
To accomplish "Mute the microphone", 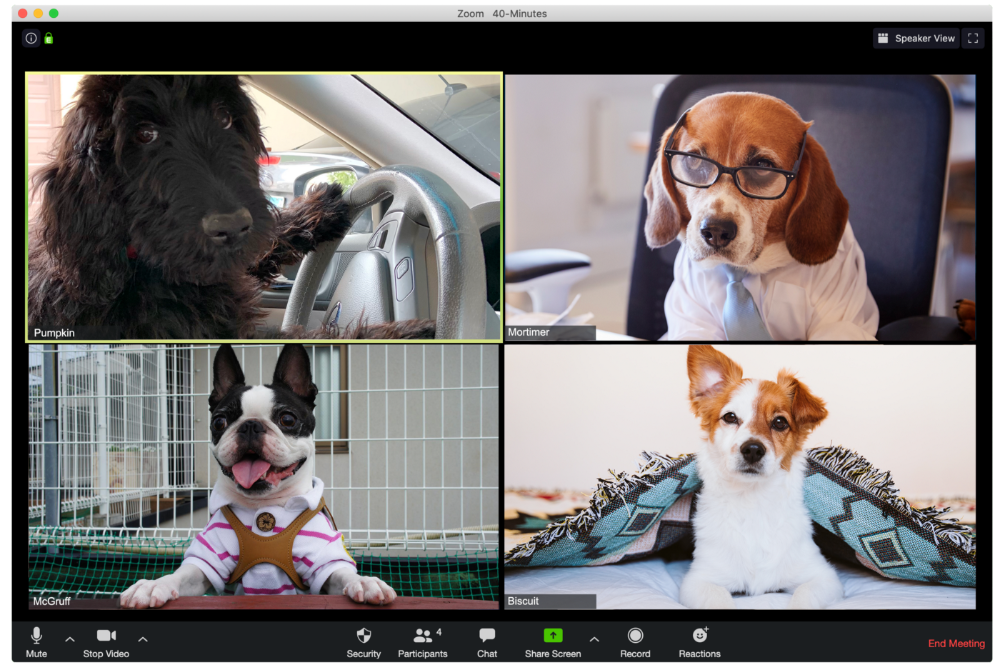I will pos(36,642).
